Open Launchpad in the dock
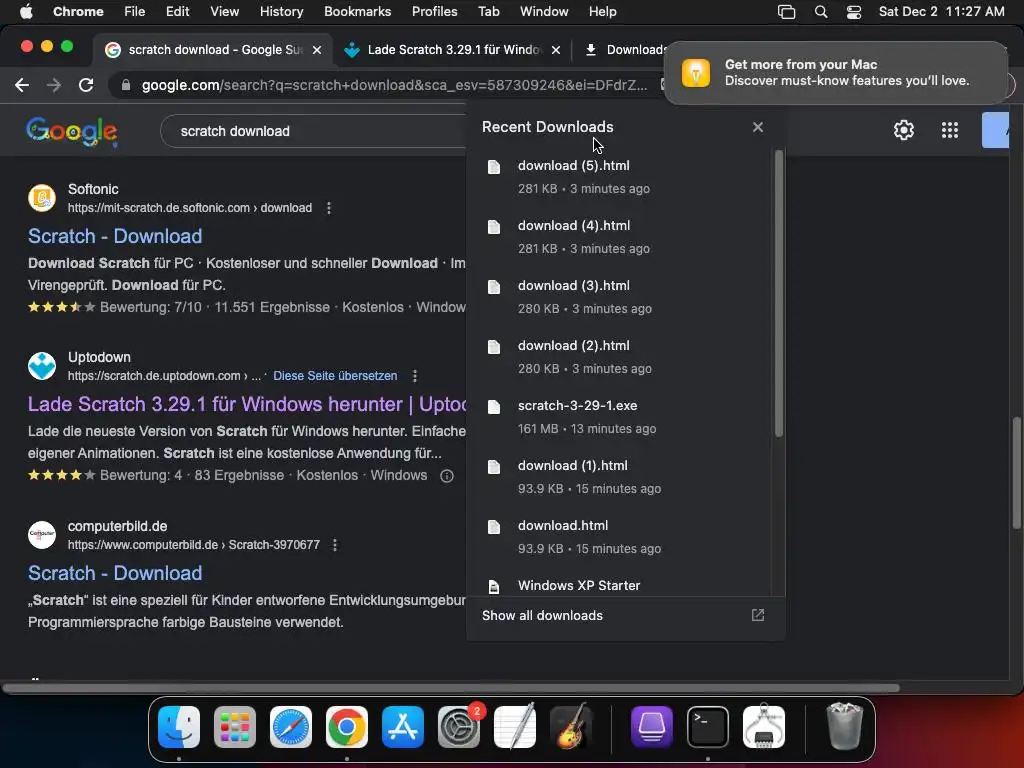 click(235, 727)
